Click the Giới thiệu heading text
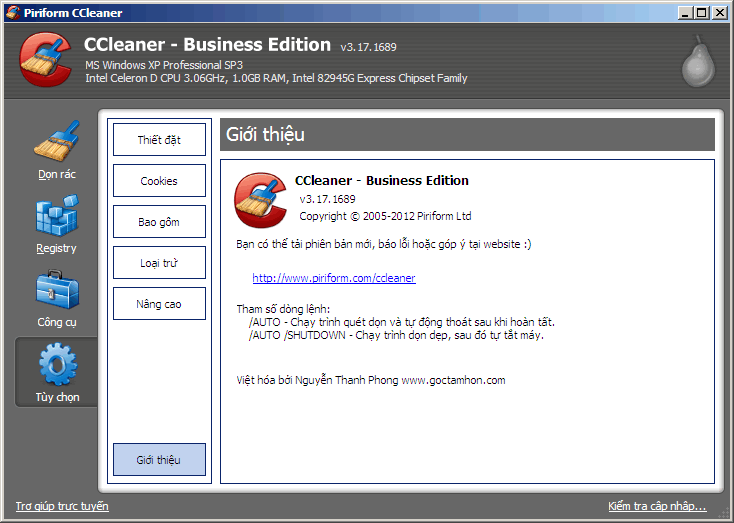 265,135
